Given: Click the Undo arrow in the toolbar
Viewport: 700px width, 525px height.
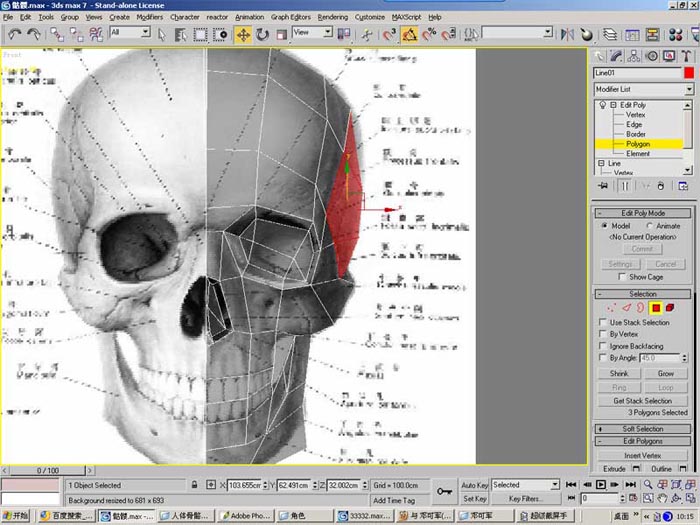Looking at the screenshot, I should click(15, 34).
